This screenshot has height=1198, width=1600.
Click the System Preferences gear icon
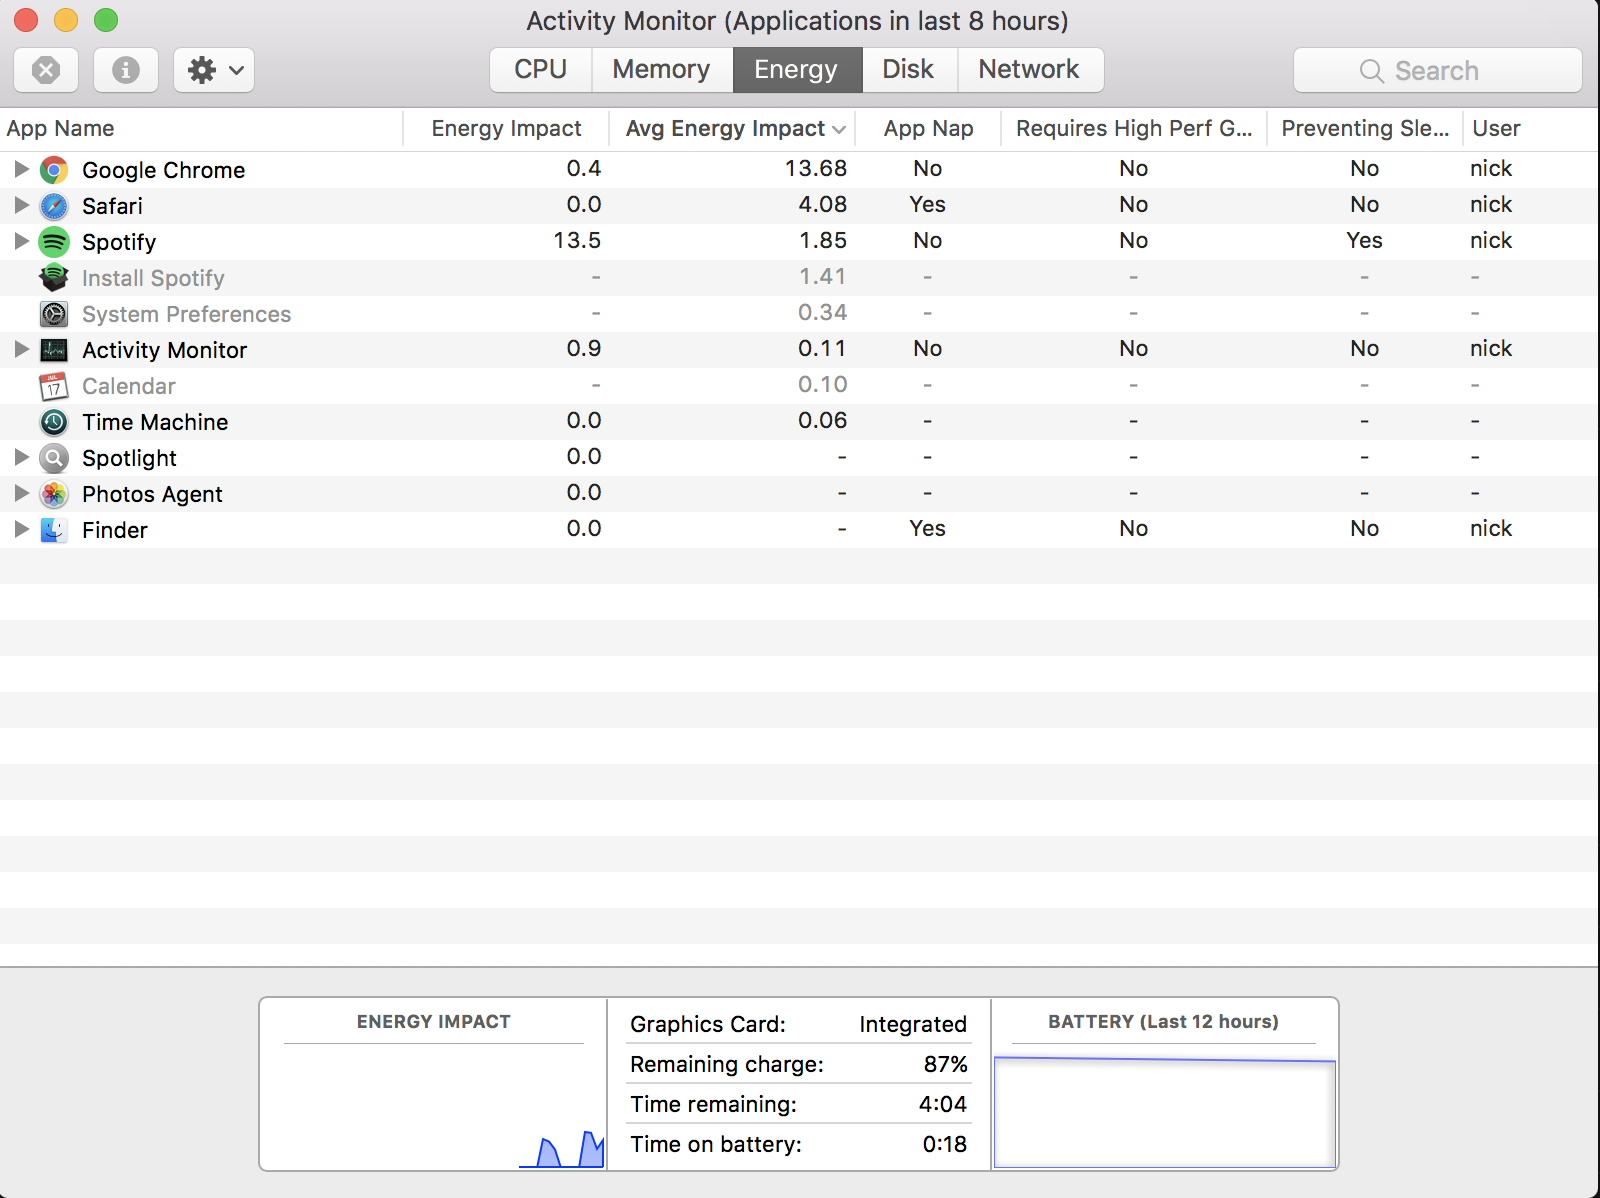click(54, 314)
